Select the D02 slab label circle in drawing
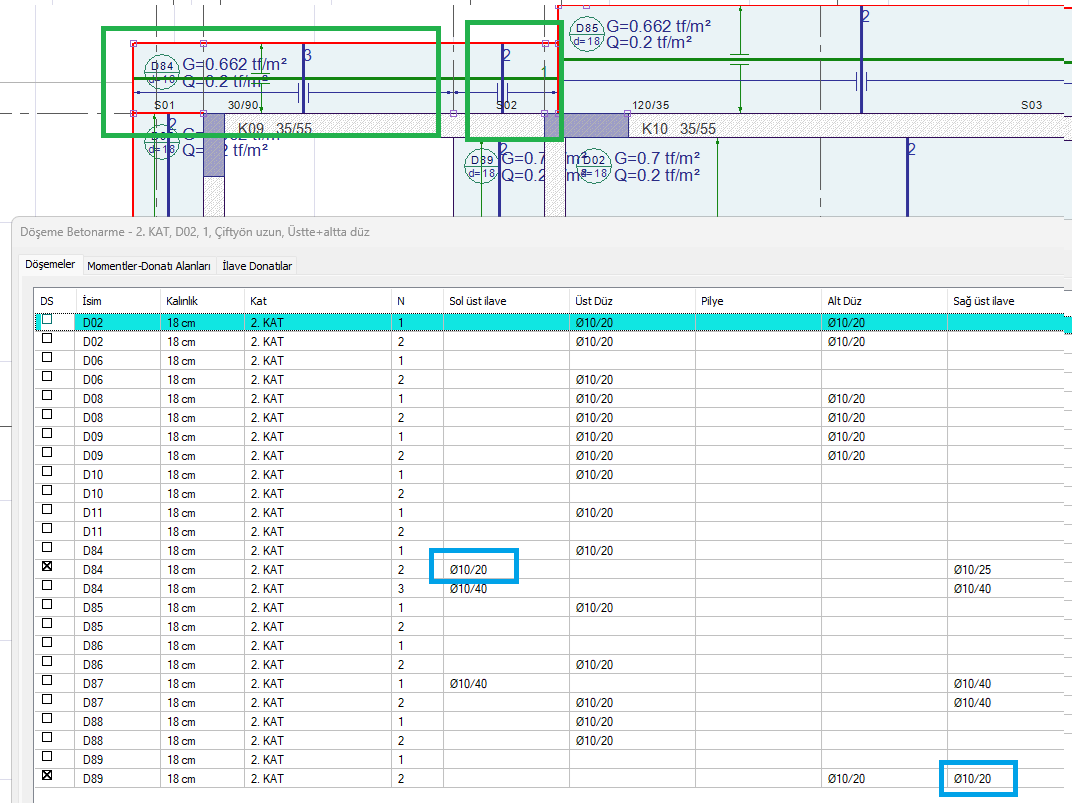 pos(594,166)
